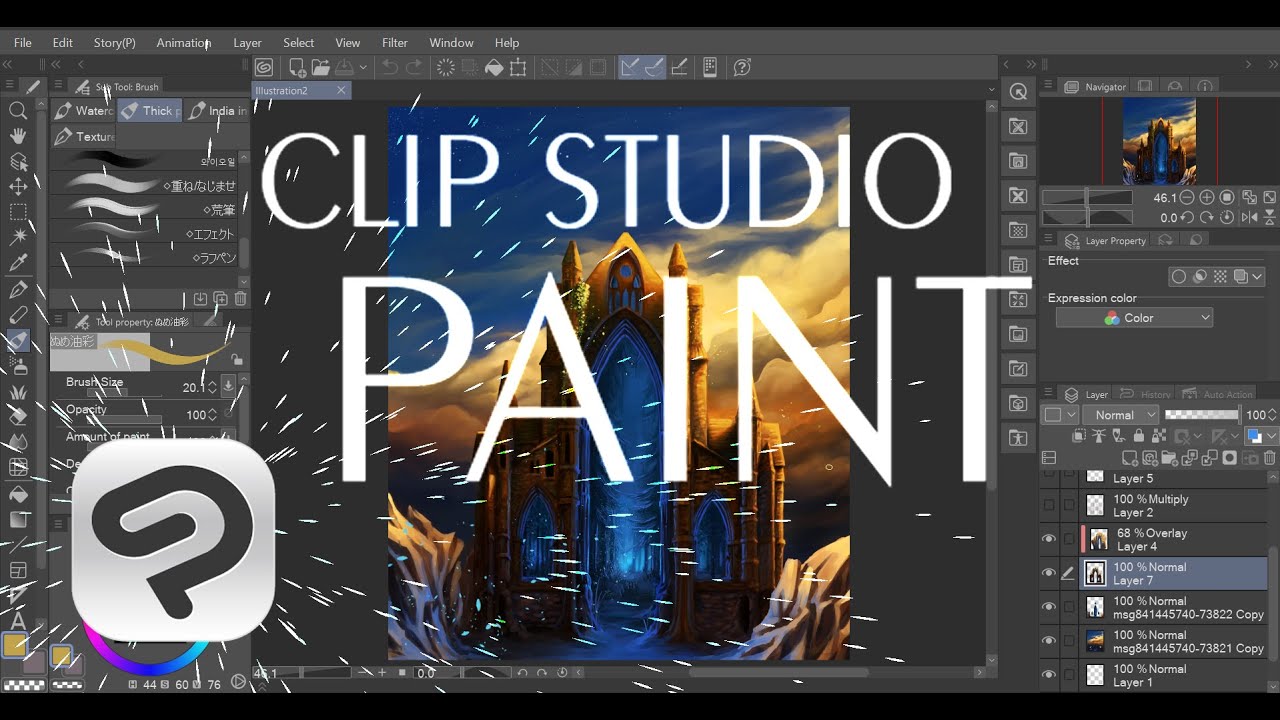Click the Navigator zoom slider
Screen dimensions: 1280x720
coord(1087,198)
